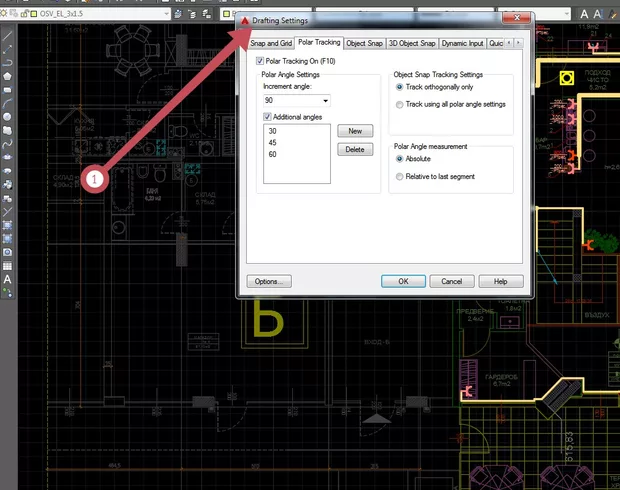
Task: Choose Track using all polar angle settings
Action: click(400, 104)
